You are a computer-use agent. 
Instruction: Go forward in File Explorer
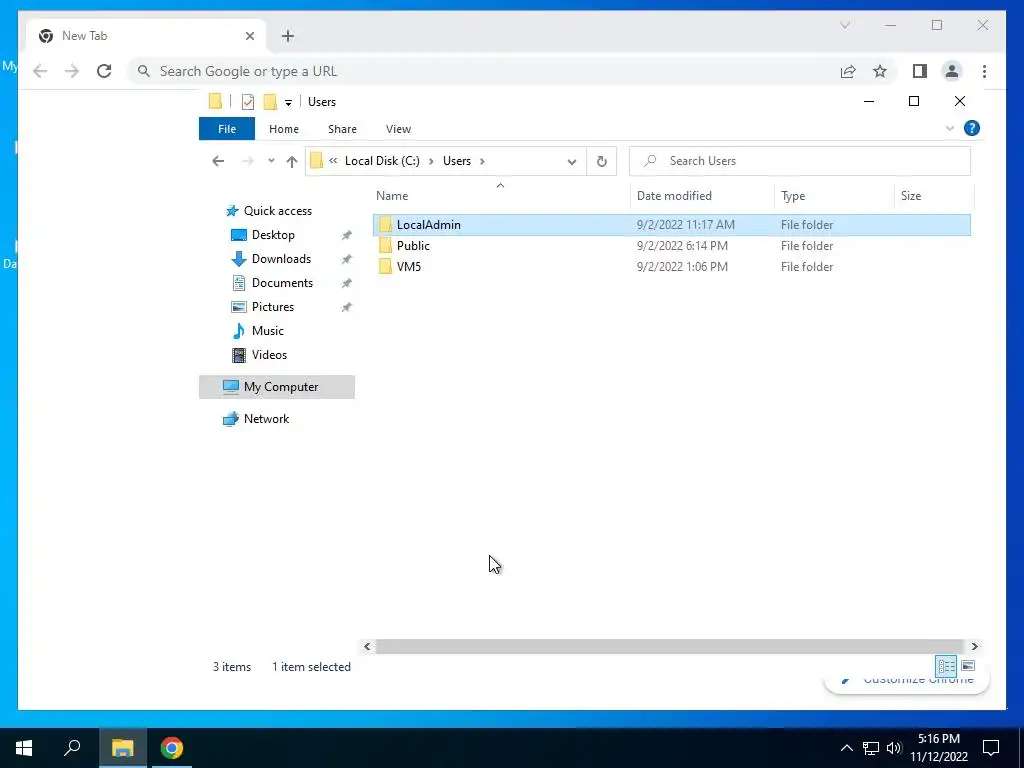(248, 161)
